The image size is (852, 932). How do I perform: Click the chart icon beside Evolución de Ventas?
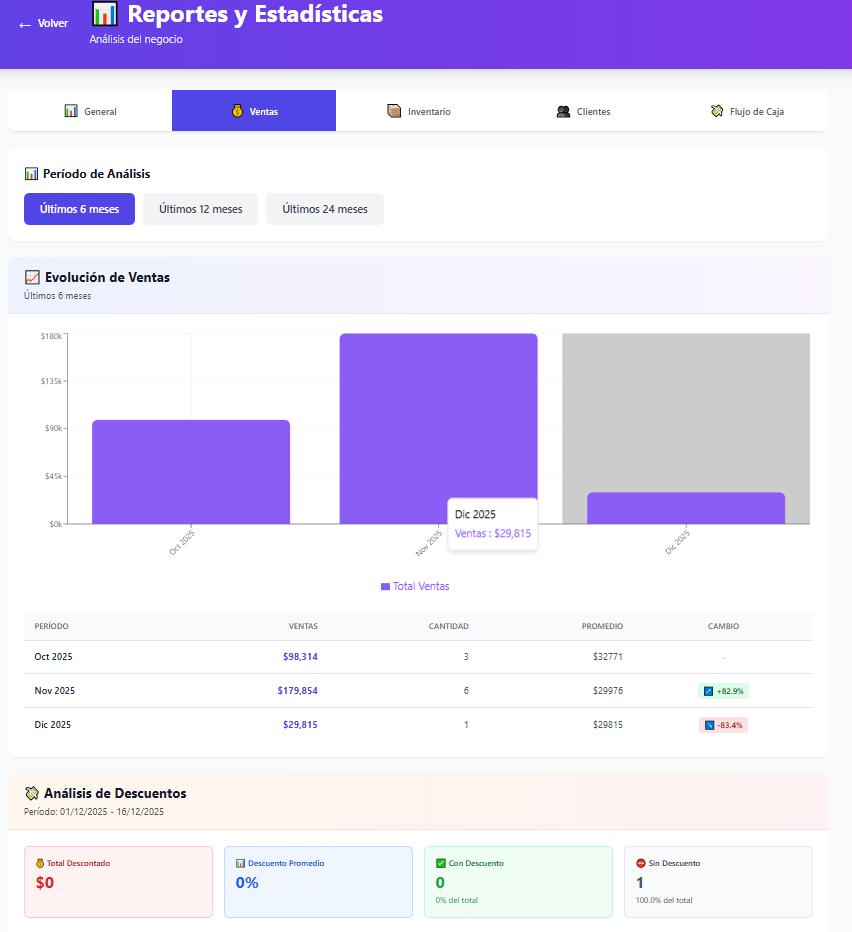(x=32, y=277)
